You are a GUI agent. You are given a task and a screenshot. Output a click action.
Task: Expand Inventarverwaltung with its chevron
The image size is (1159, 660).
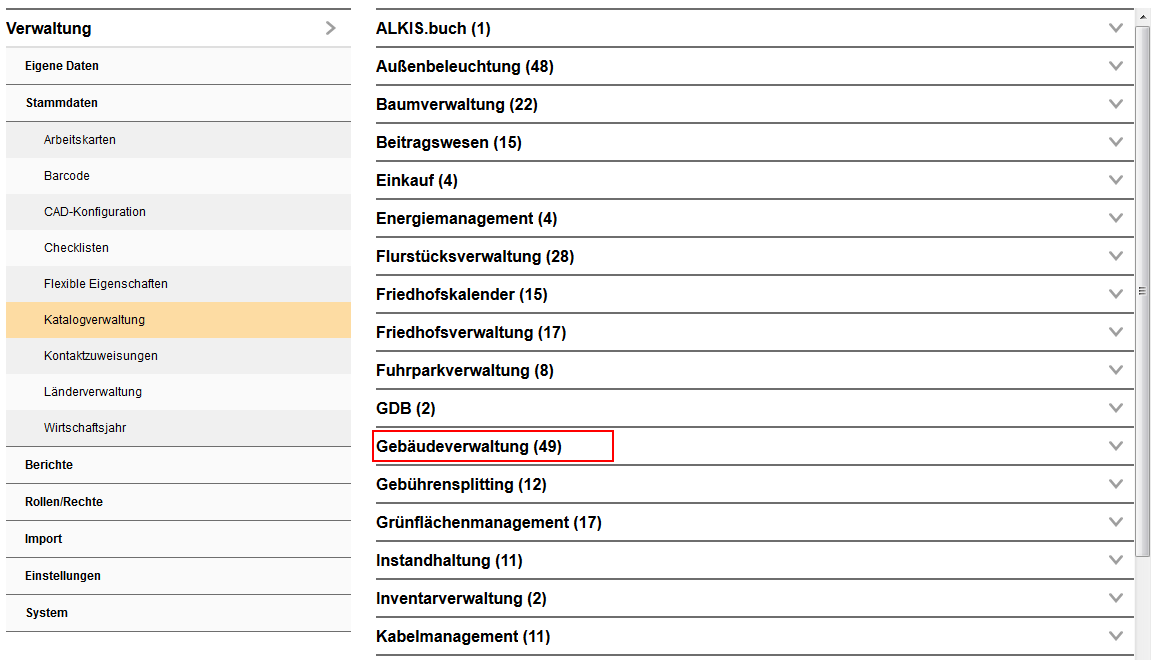point(1116,598)
